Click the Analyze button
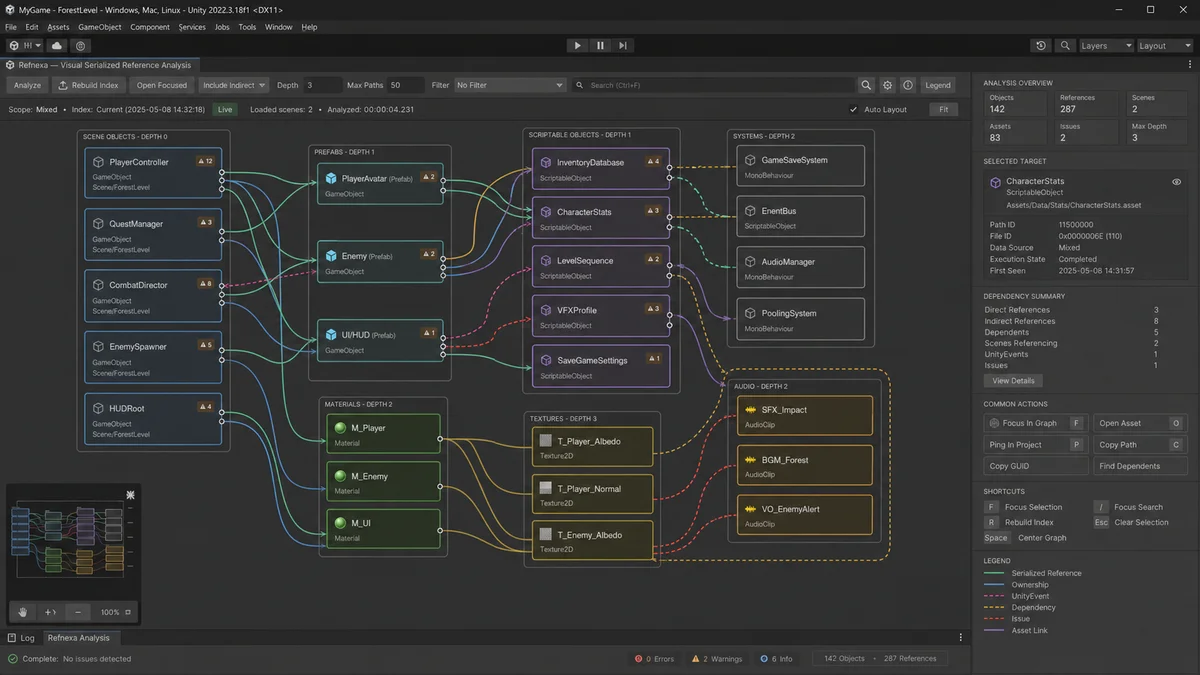This screenshot has height=675, width=1200. (x=27, y=85)
